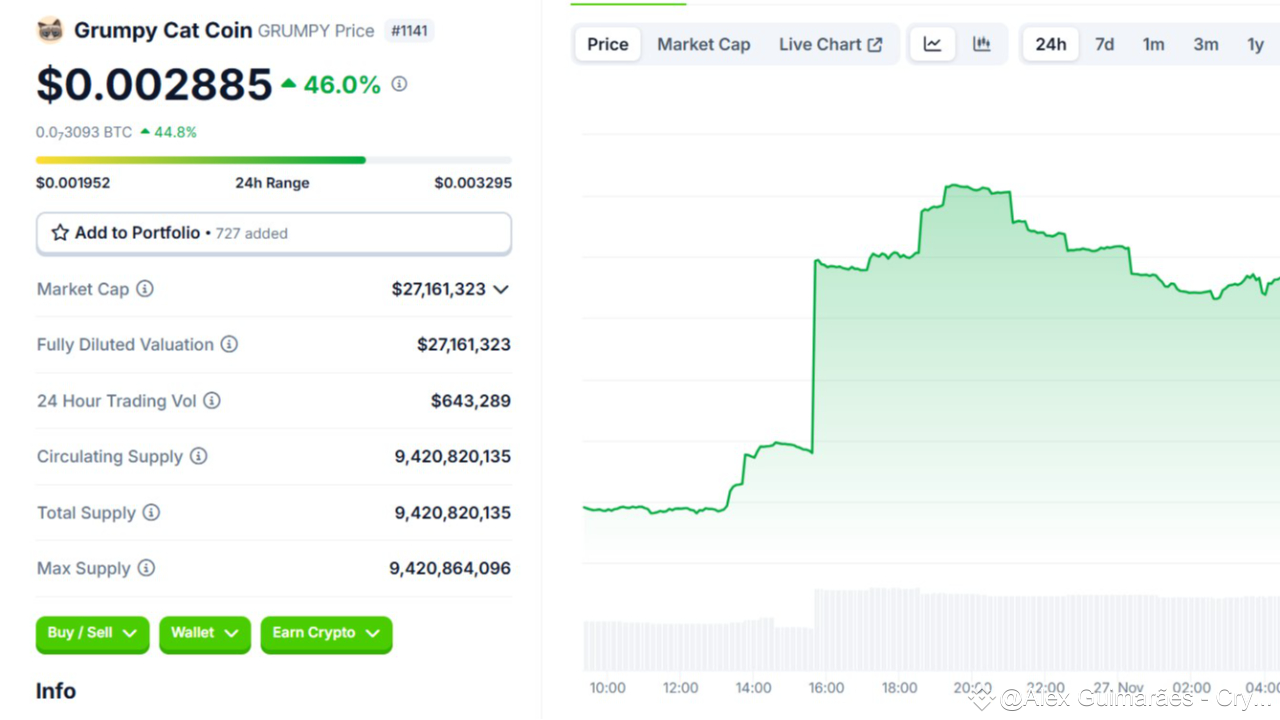
Task: Switch to the candlestick chart icon
Action: click(x=982, y=44)
